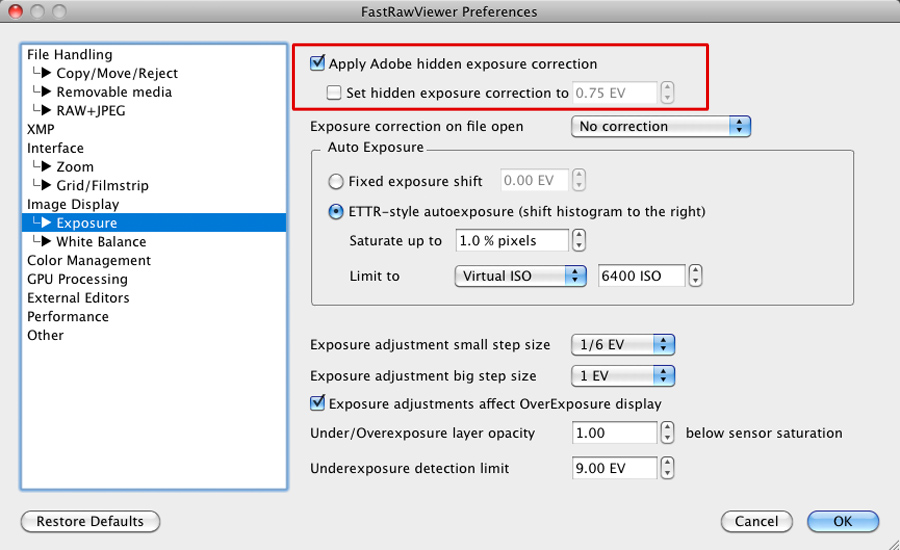Open small step size 1/6 EV dropdown
Image resolution: width=900 pixels, height=550 pixels.
pyautogui.click(x=623, y=345)
